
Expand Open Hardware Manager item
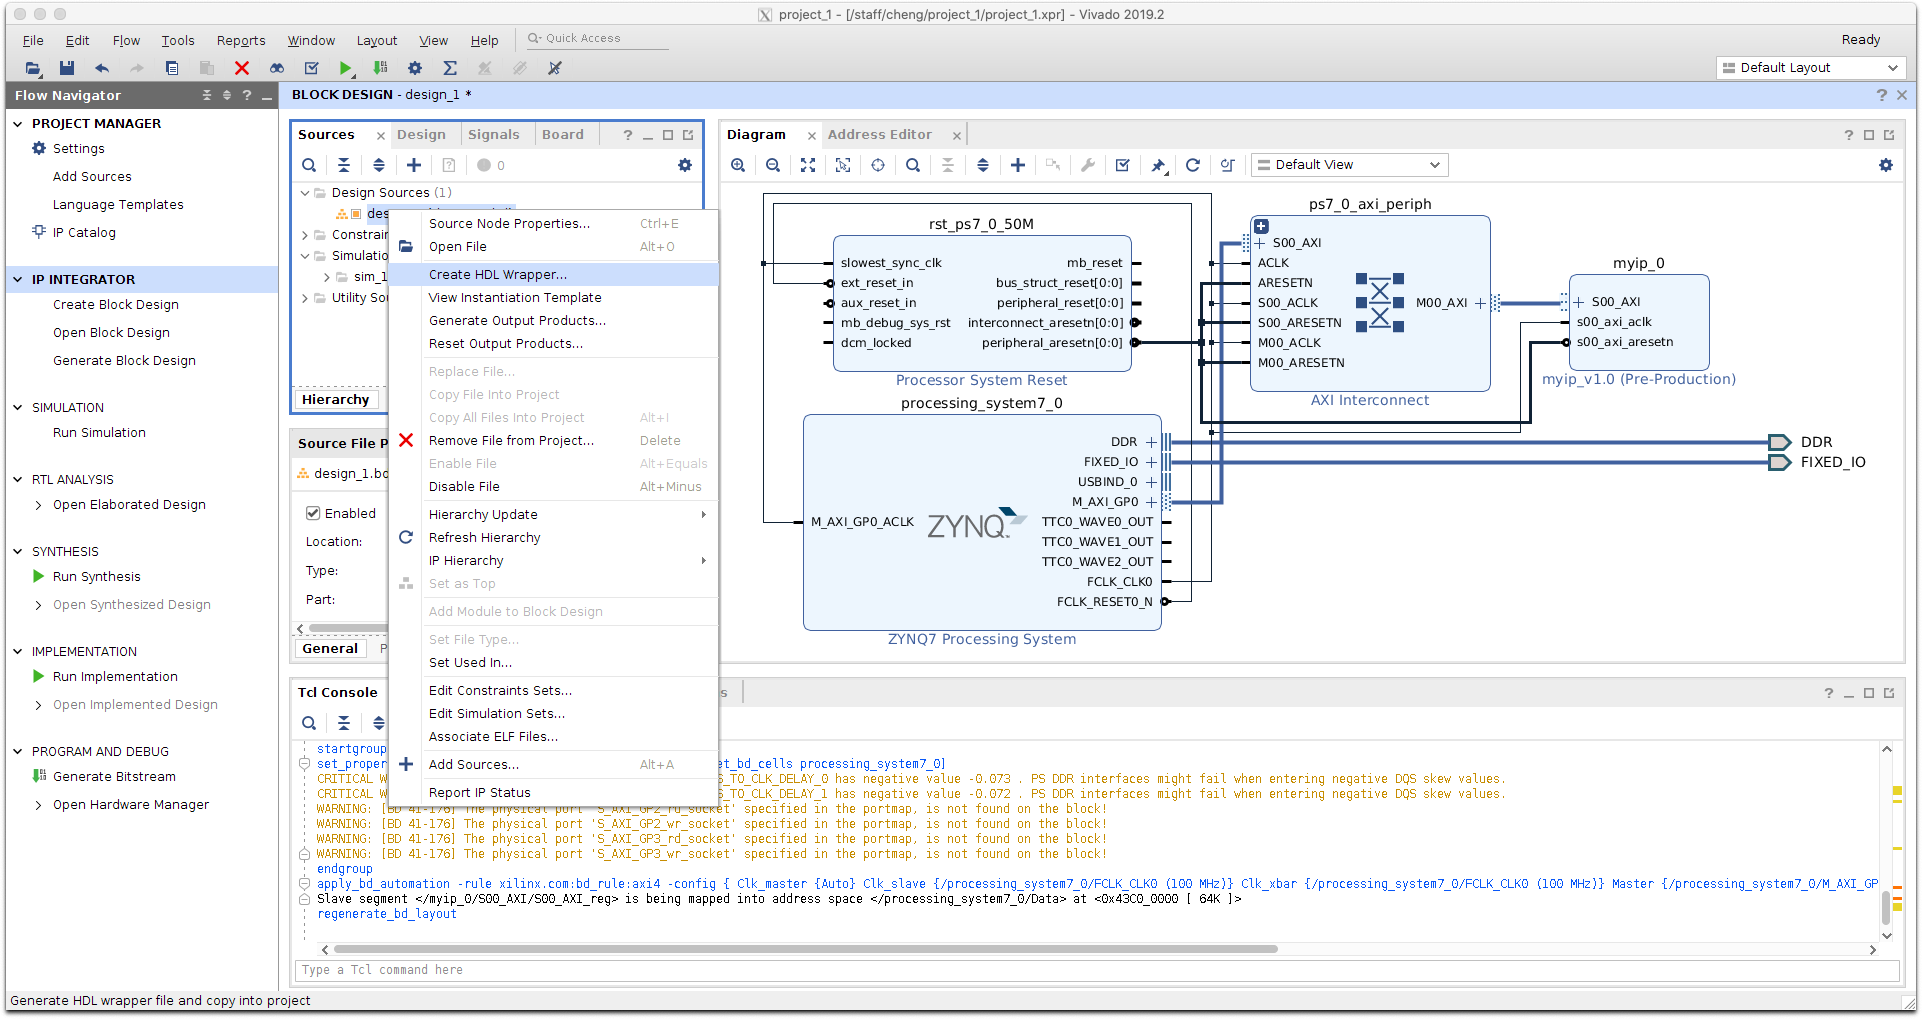click(38, 805)
